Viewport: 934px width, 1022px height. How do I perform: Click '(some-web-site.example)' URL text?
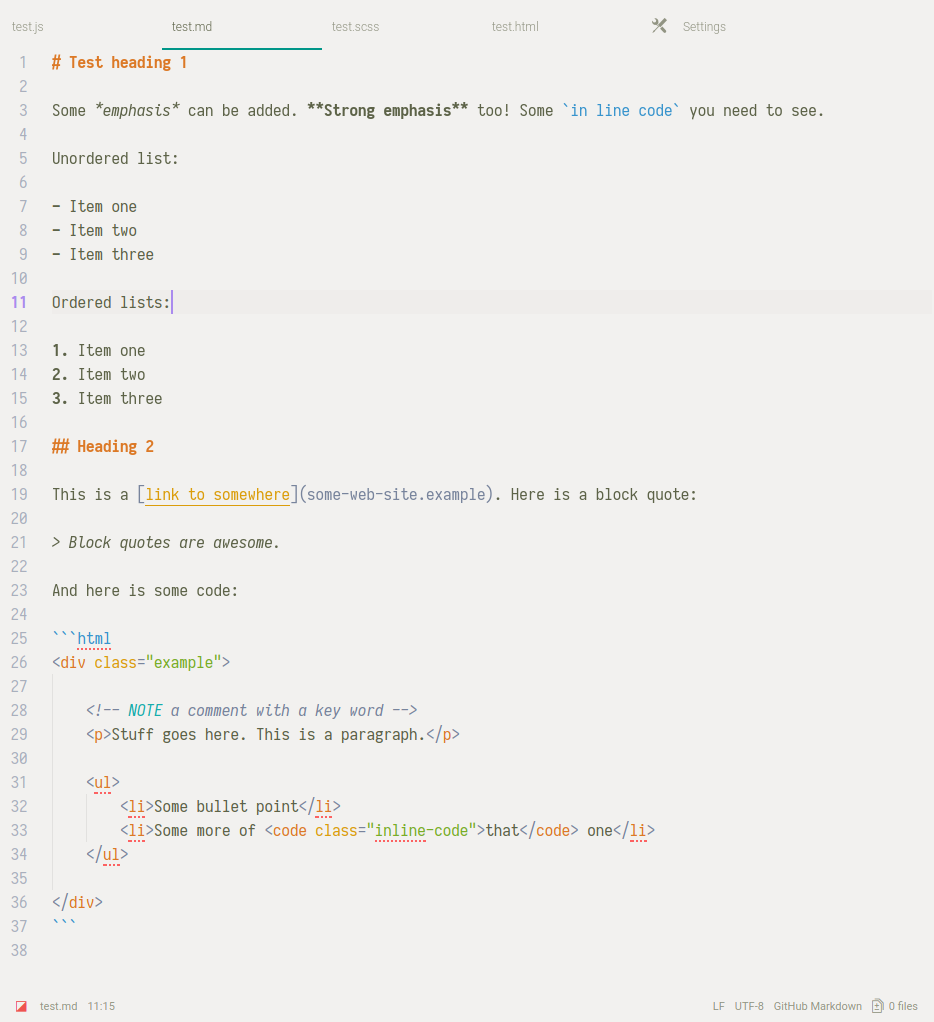tap(396, 495)
